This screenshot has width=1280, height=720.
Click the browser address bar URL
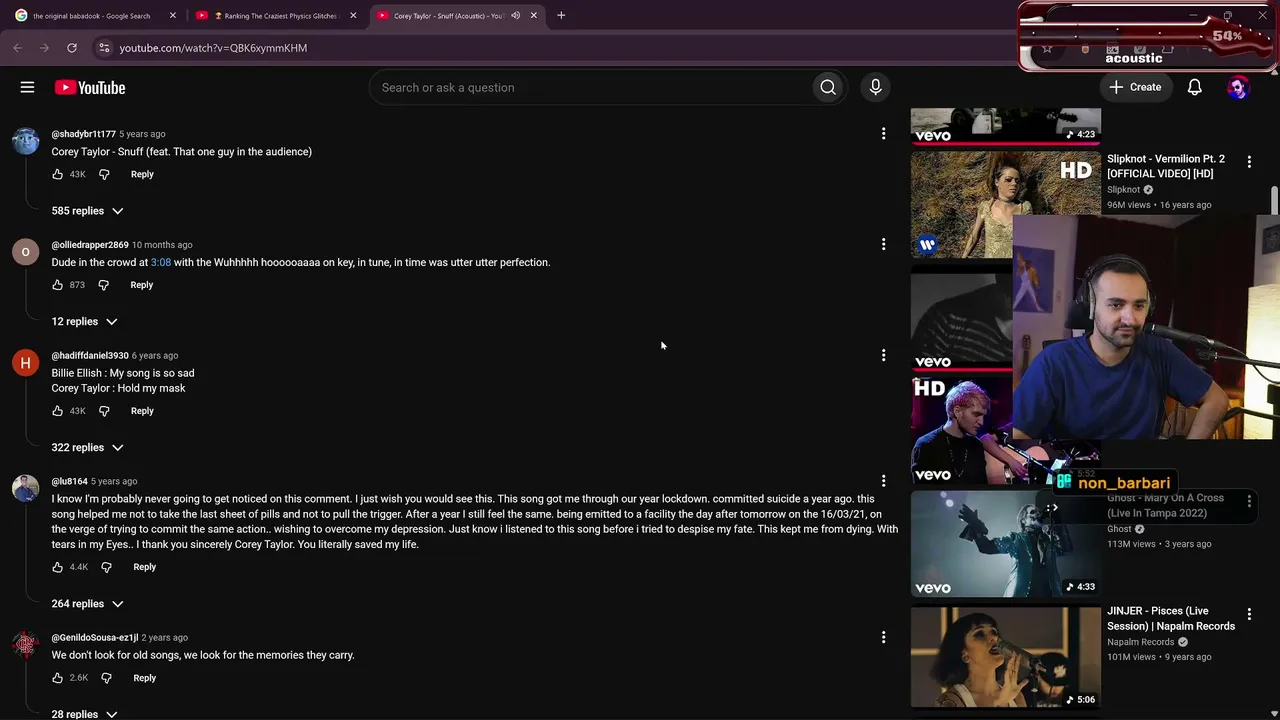click(213, 48)
